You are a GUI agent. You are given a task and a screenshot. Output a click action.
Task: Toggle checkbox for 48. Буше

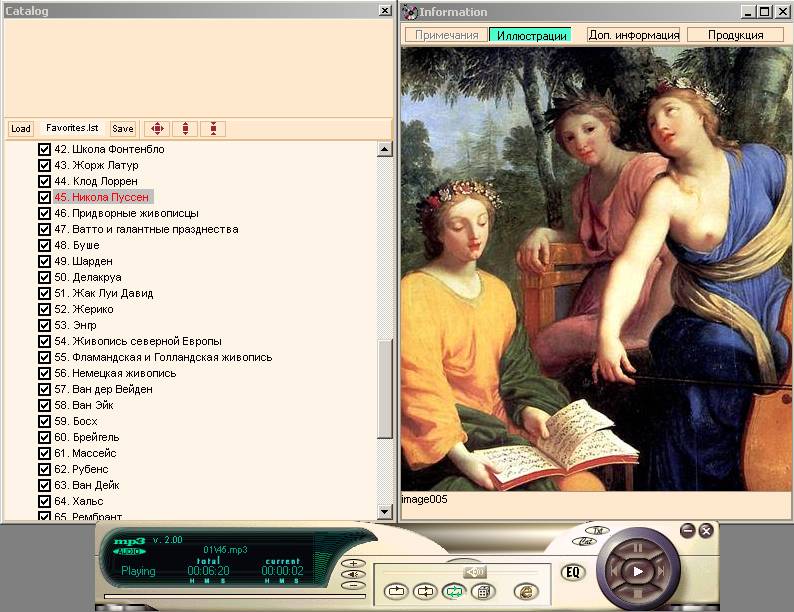tap(45, 246)
